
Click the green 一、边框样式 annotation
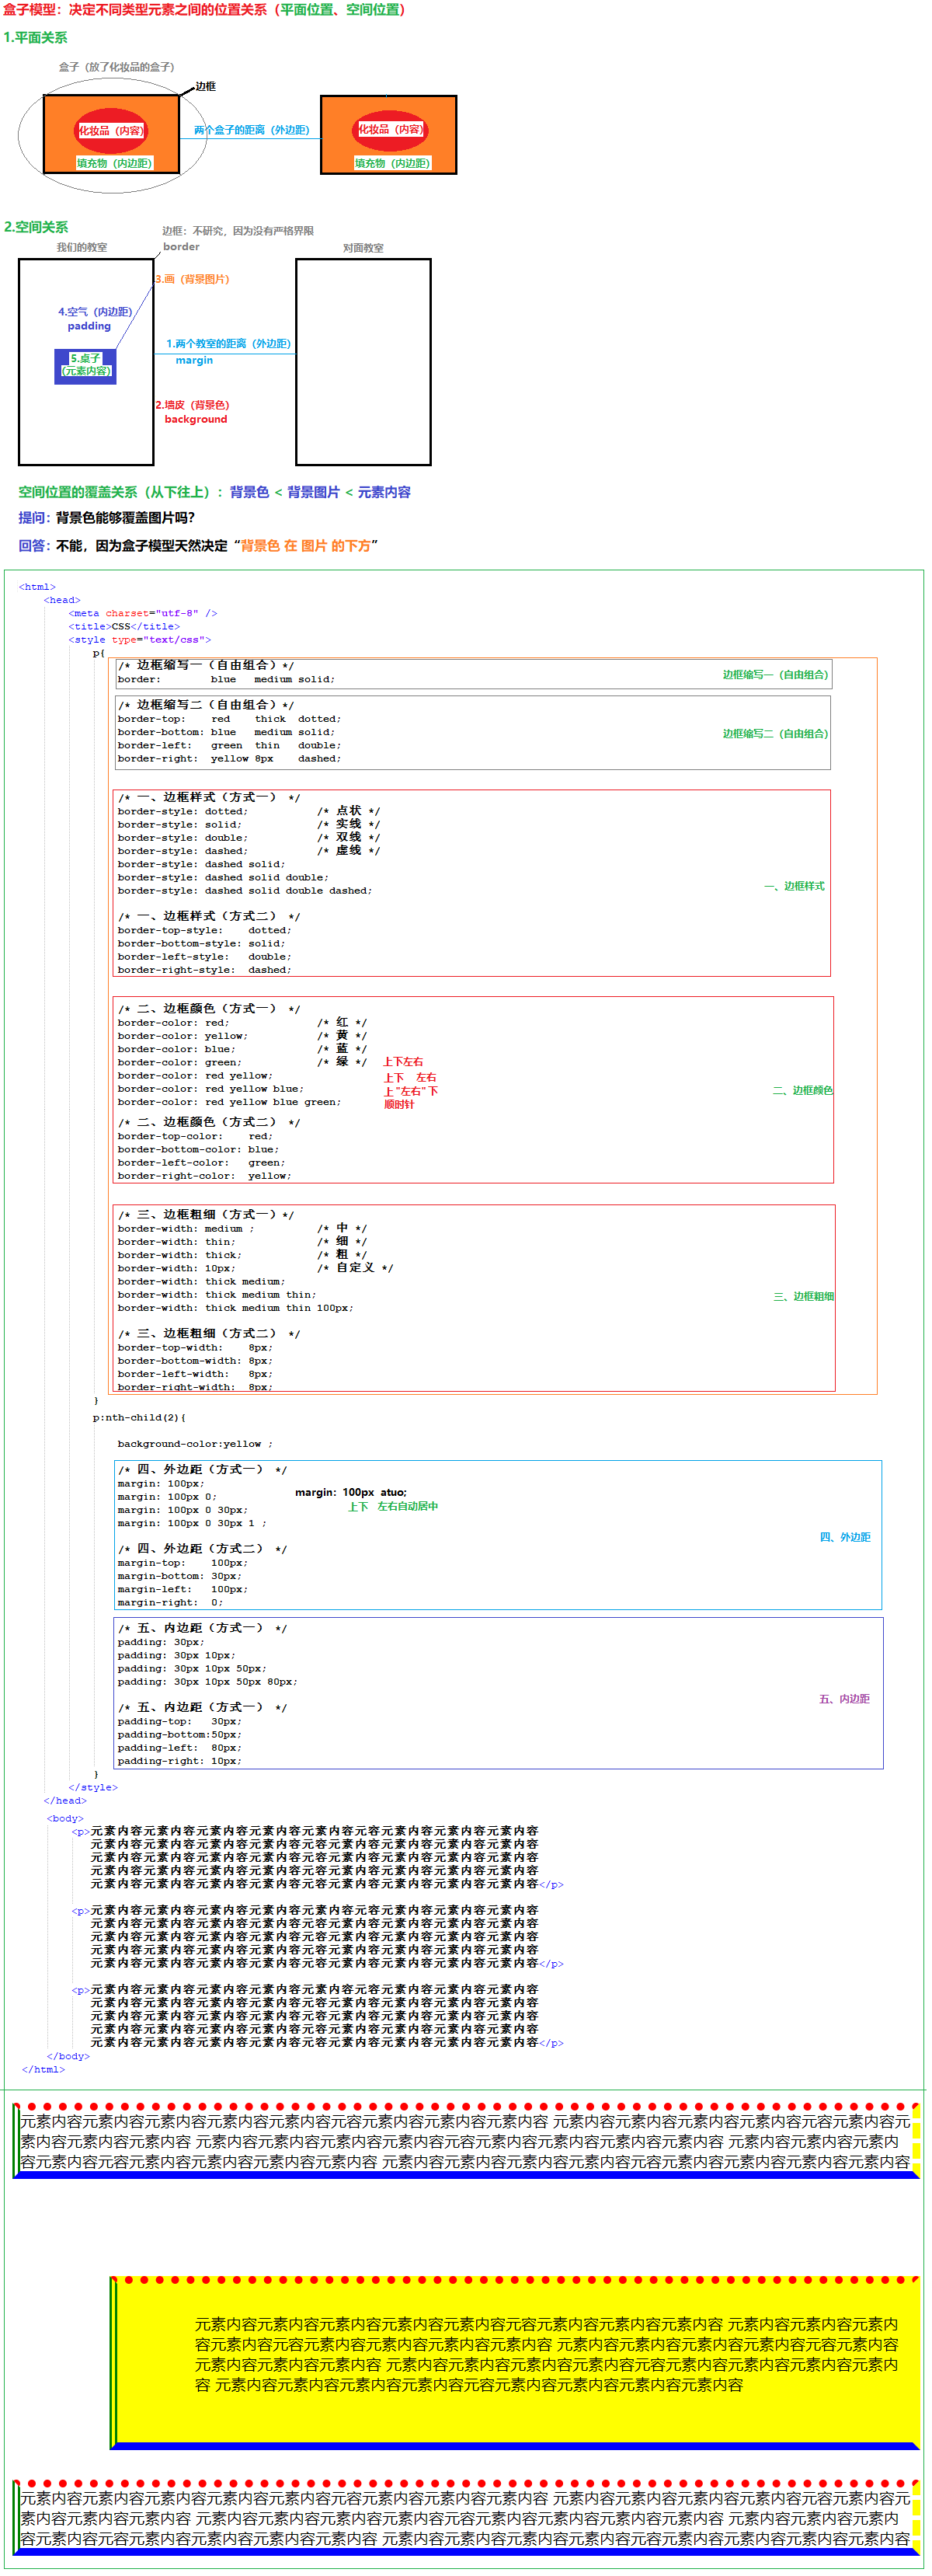click(794, 887)
